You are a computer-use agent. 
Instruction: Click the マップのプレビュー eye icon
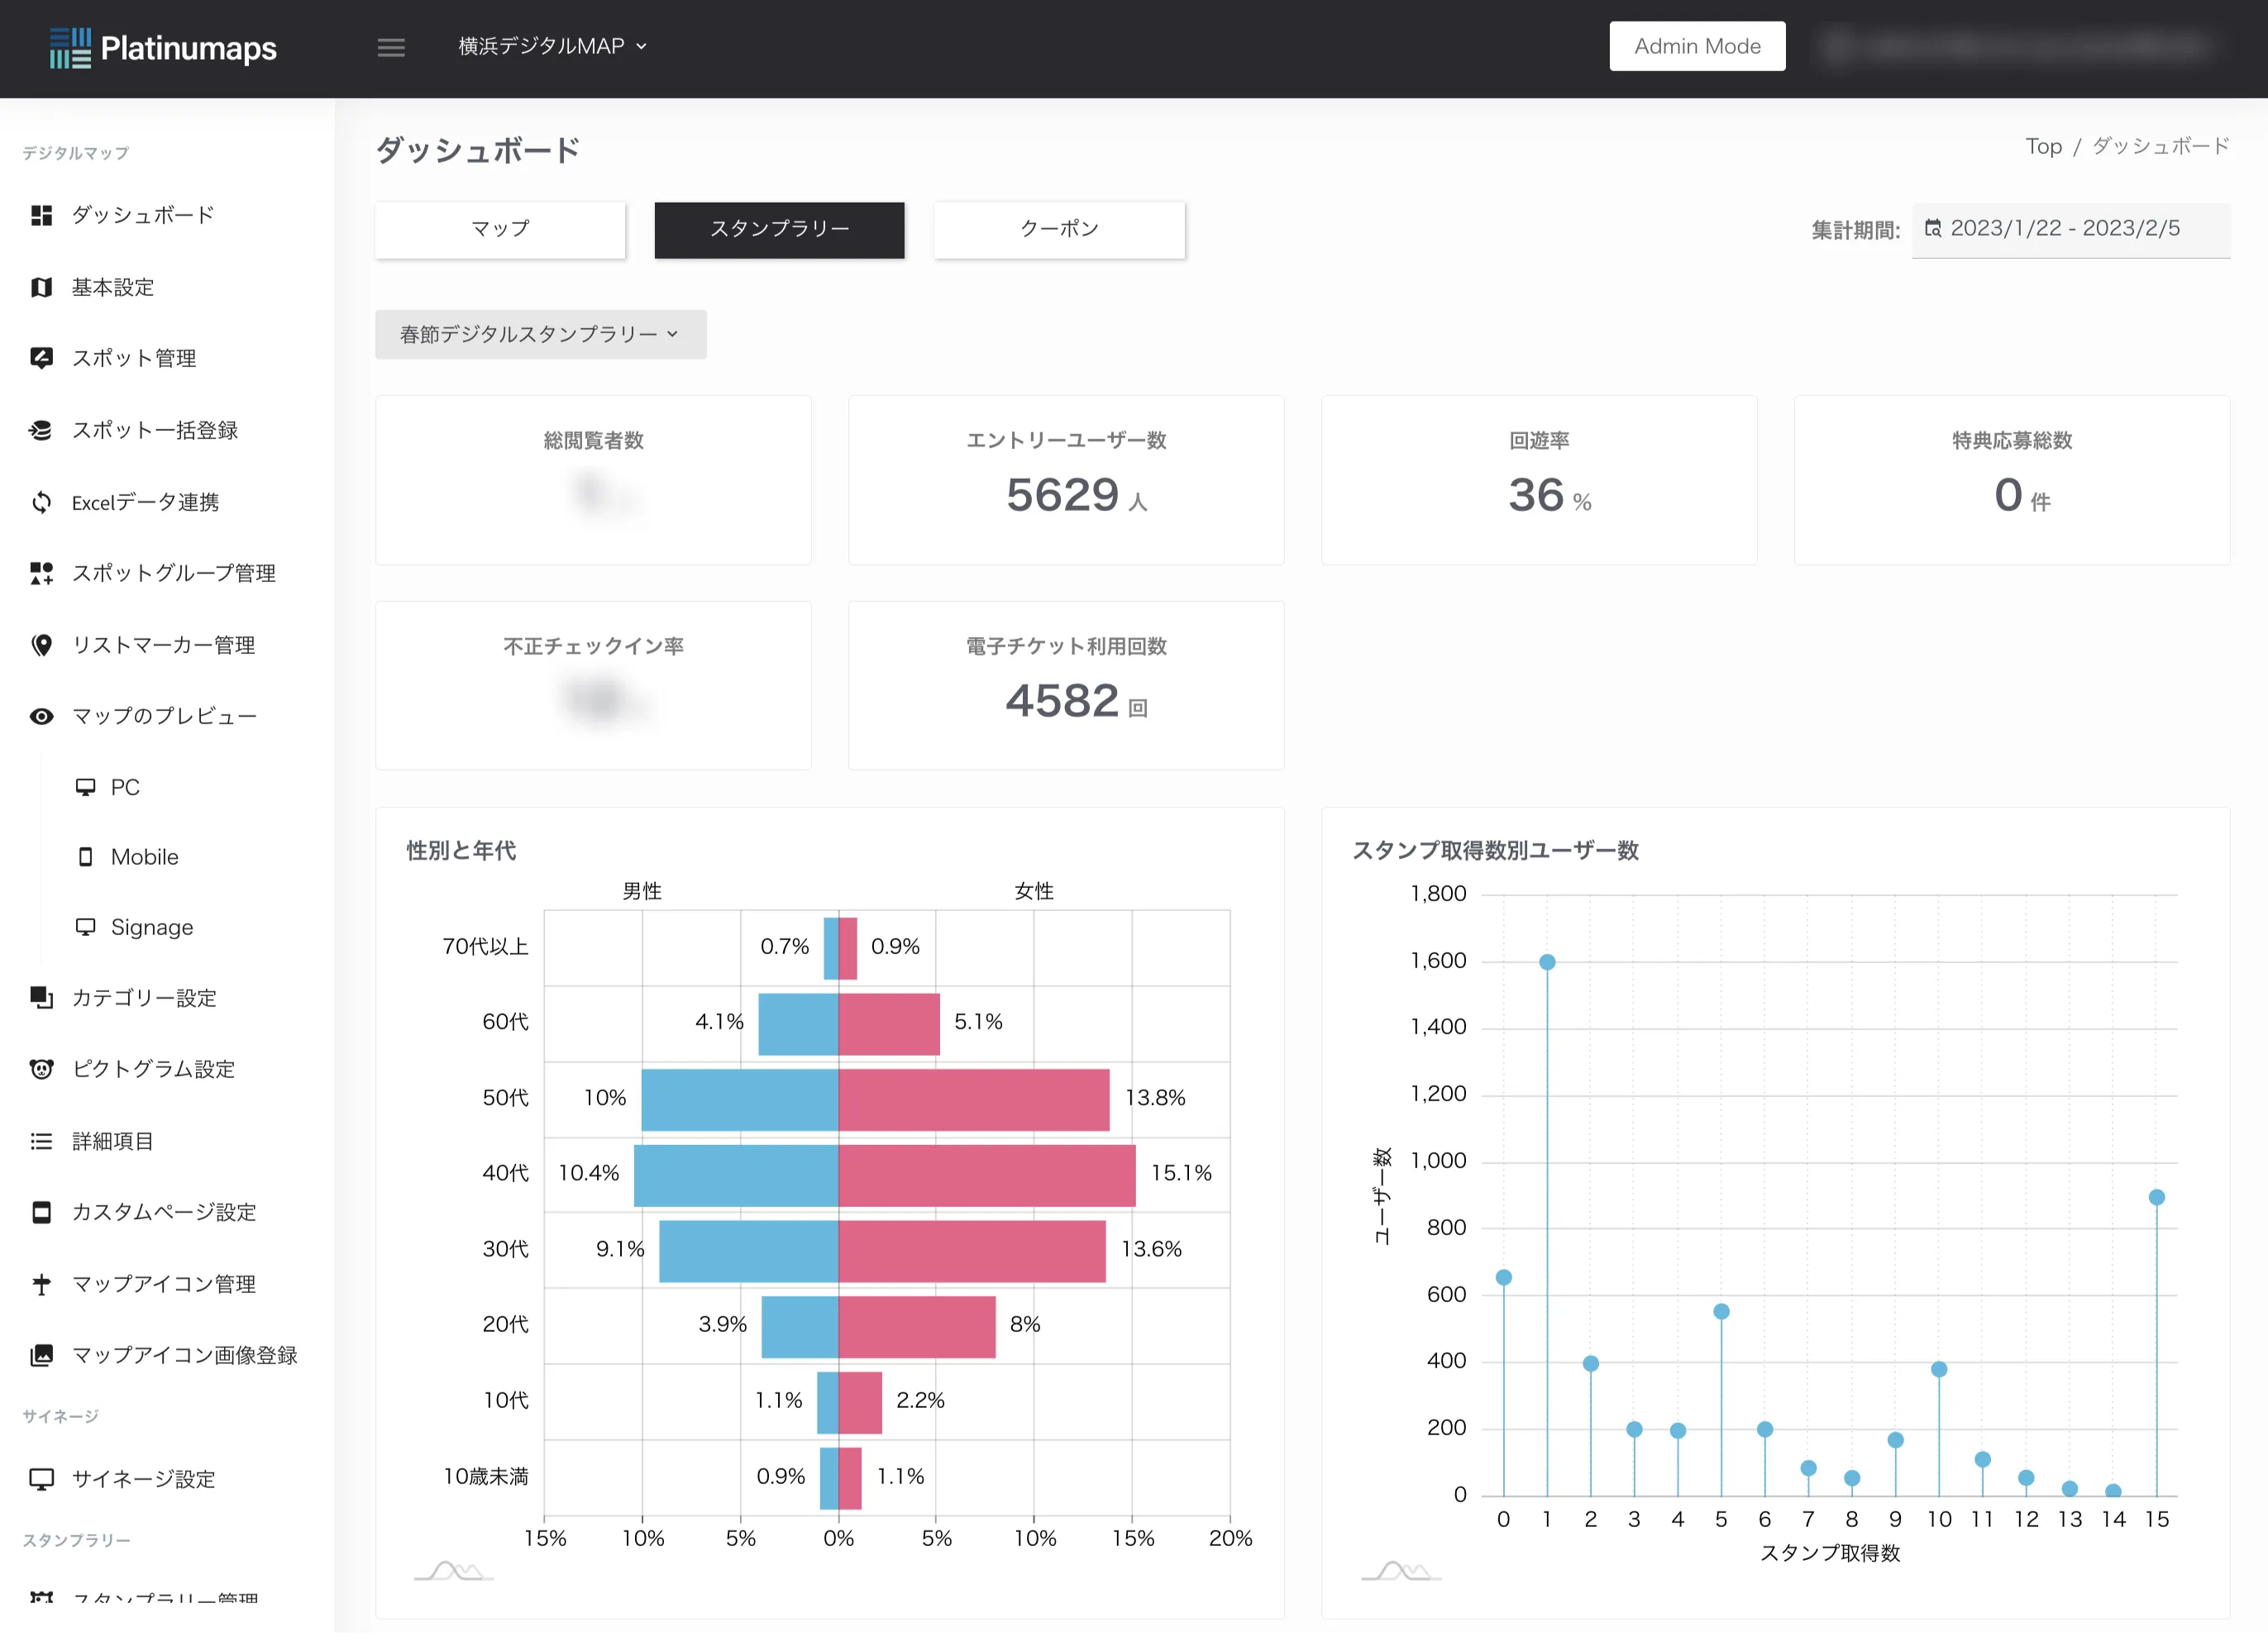[x=41, y=716]
